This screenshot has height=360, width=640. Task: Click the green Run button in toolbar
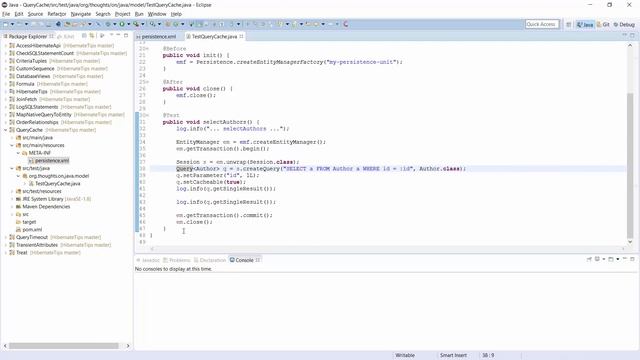[122, 24]
